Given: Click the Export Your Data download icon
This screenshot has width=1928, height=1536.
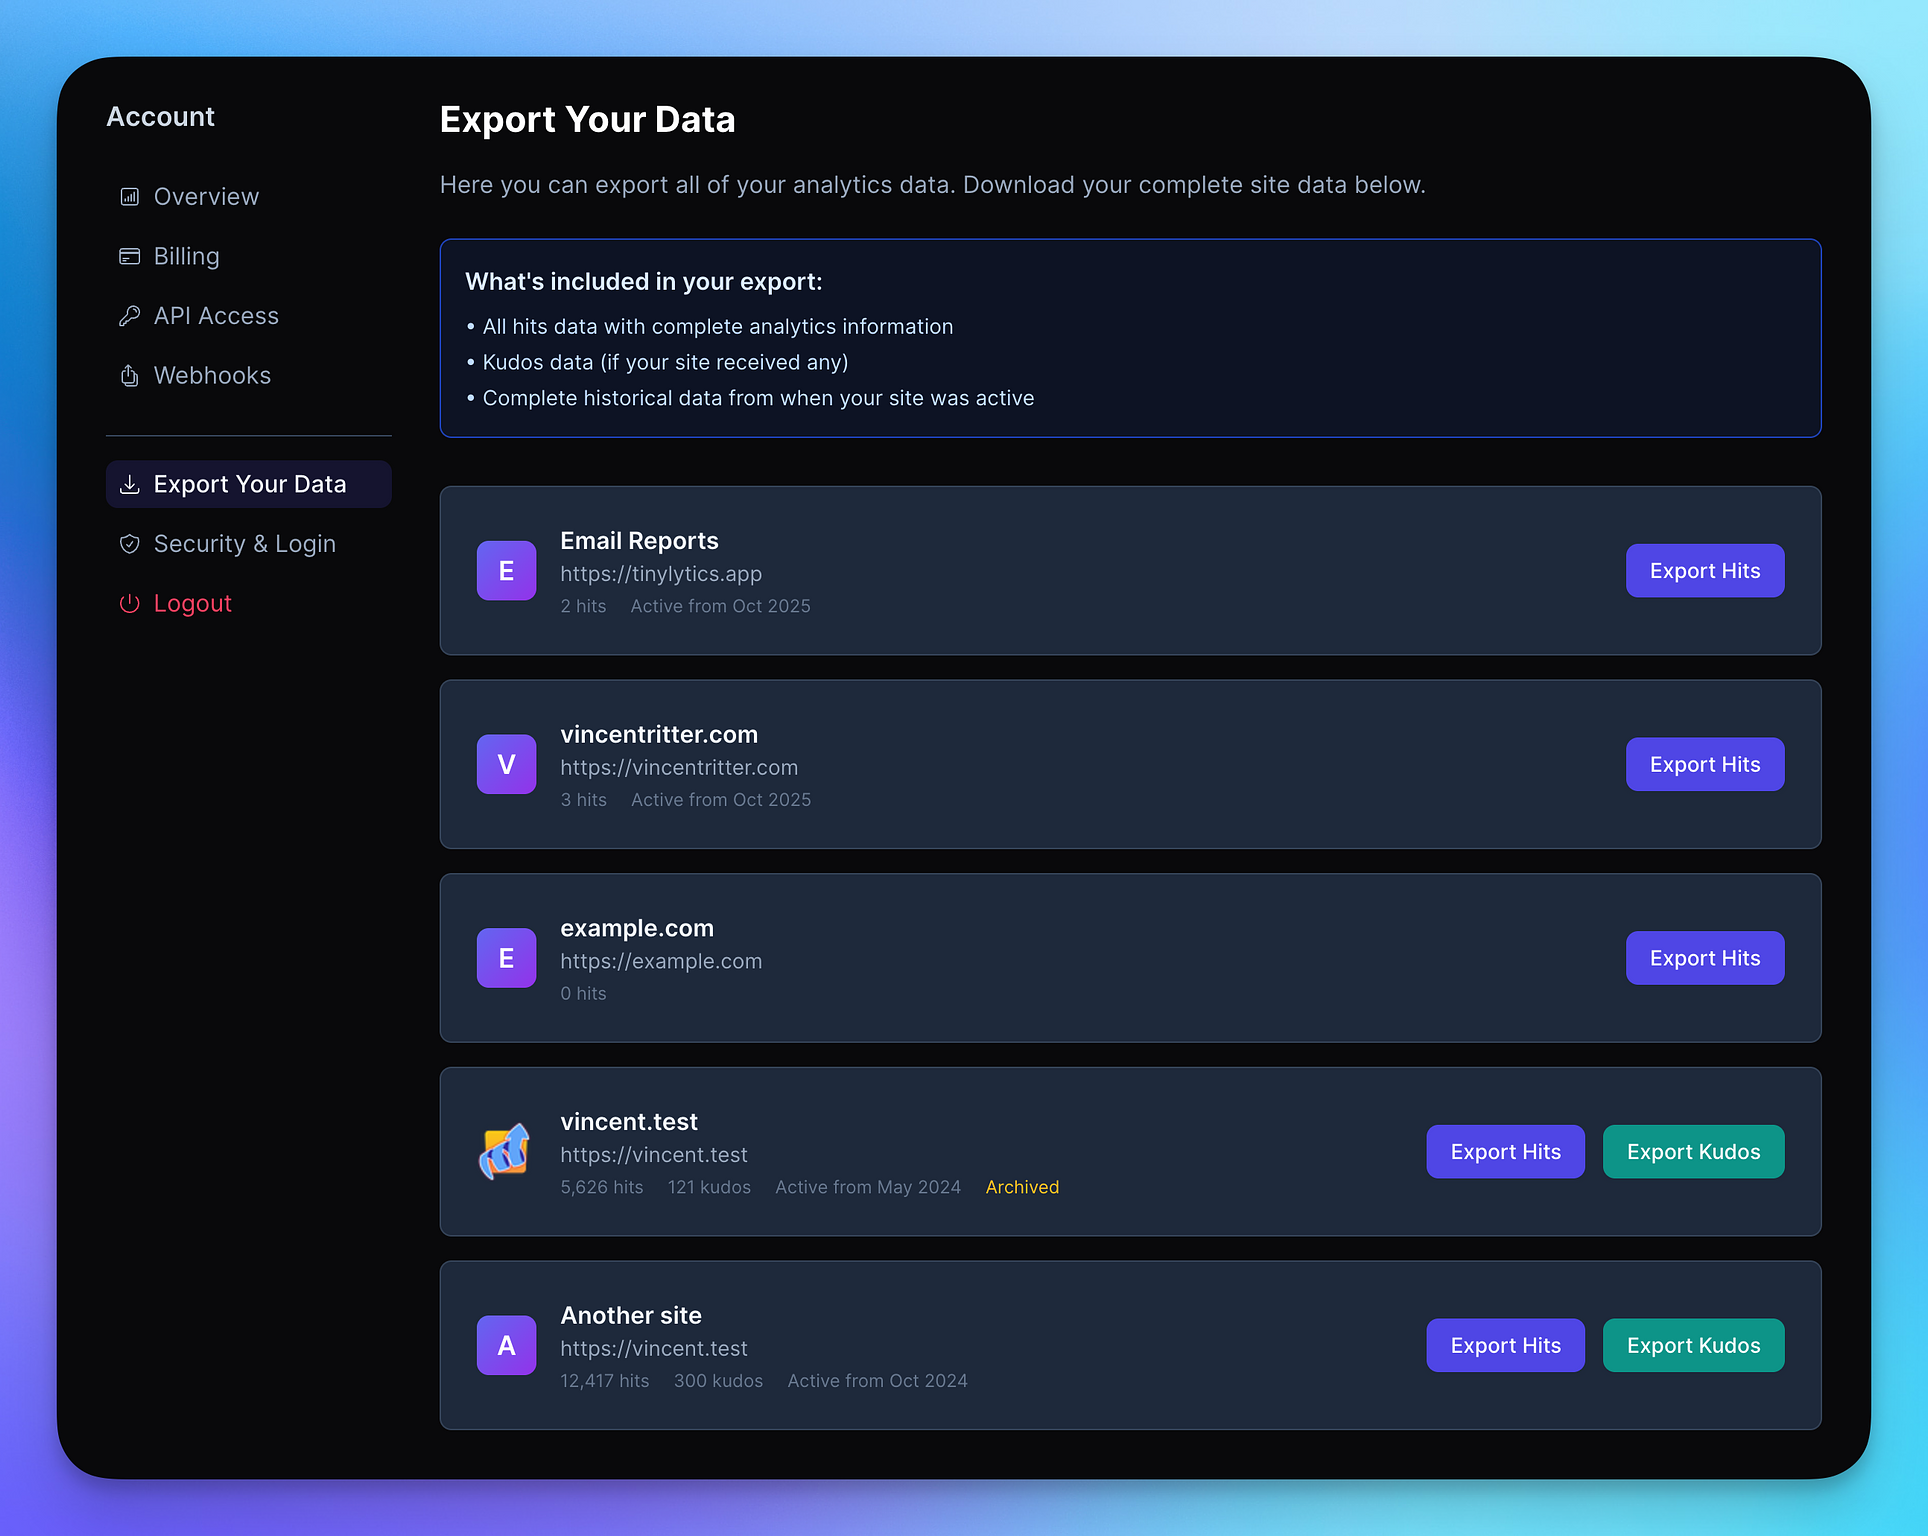Looking at the screenshot, I should [x=130, y=485].
